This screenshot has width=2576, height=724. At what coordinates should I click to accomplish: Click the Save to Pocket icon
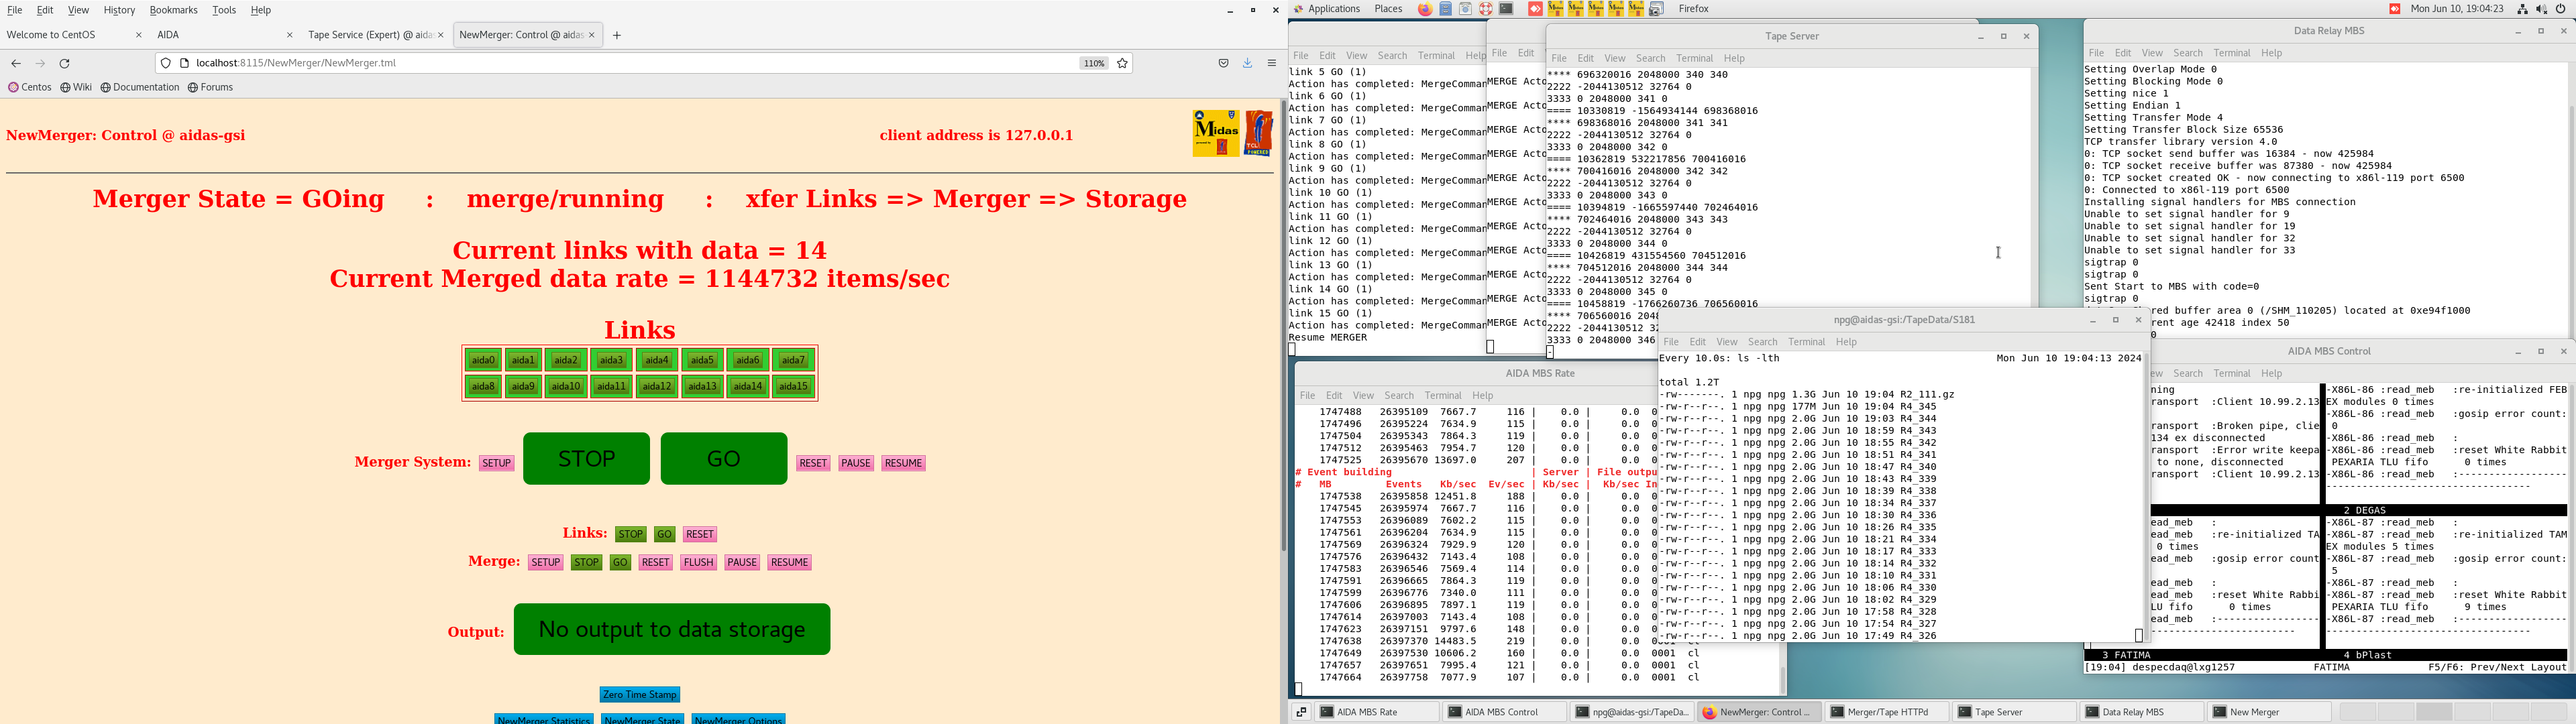point(1223,63)
